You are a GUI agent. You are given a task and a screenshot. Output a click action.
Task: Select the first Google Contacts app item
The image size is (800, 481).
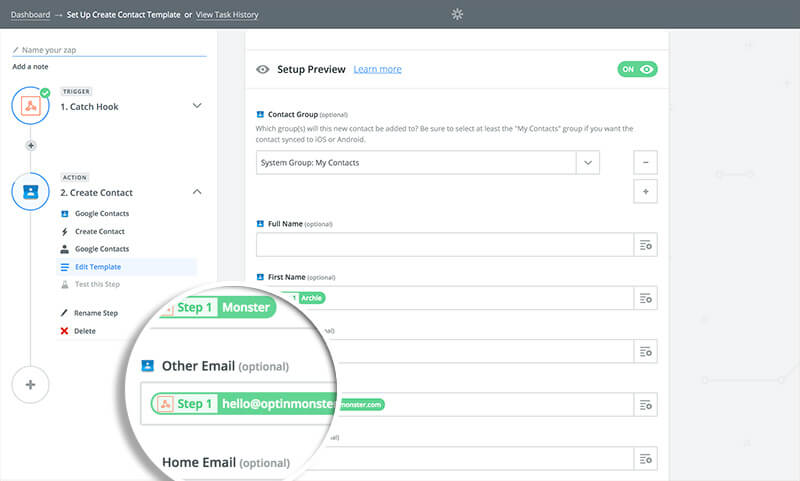point(102,214)
